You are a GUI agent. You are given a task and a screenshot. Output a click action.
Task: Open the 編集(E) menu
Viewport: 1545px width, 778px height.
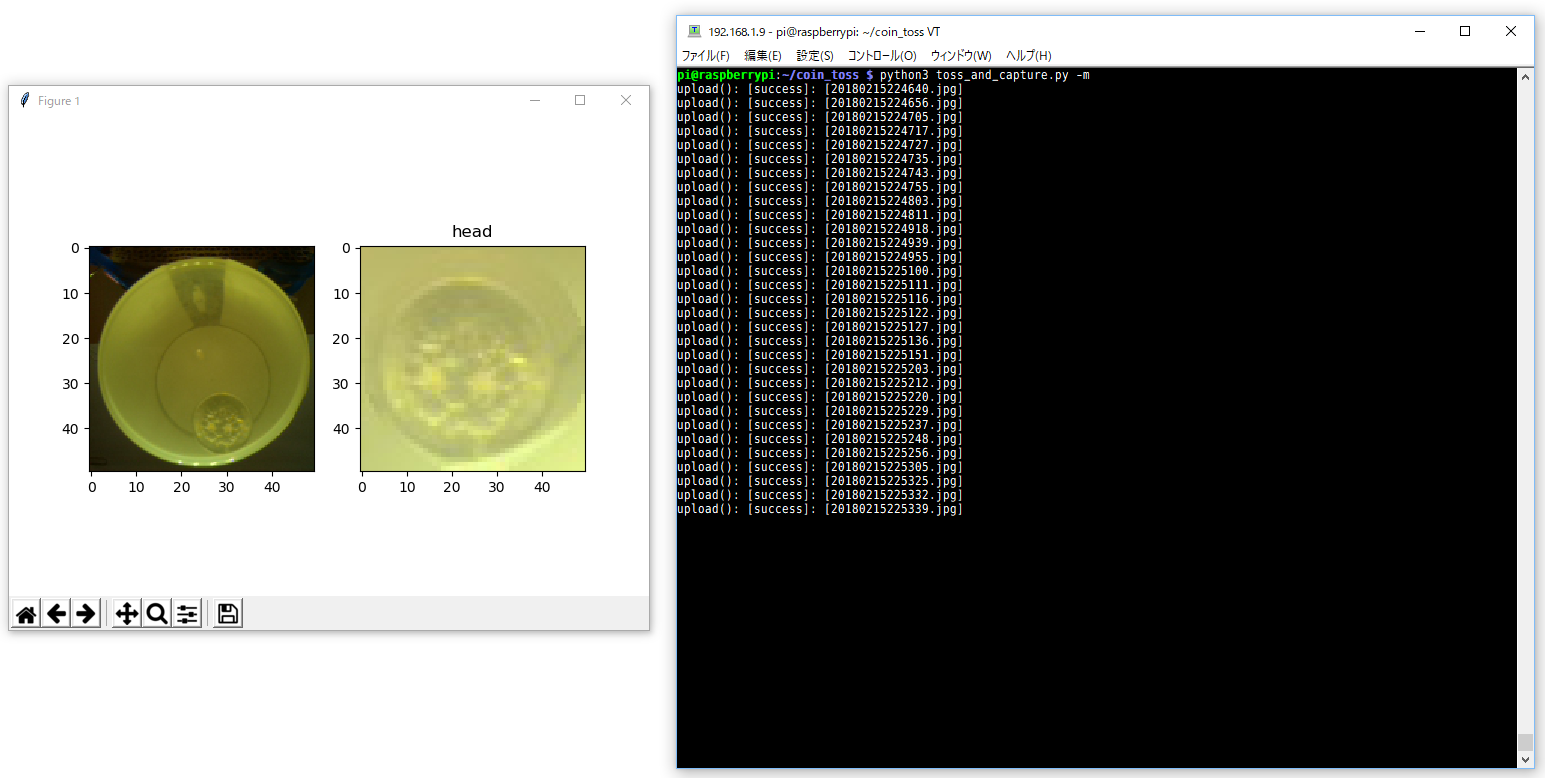coord(763,55)
